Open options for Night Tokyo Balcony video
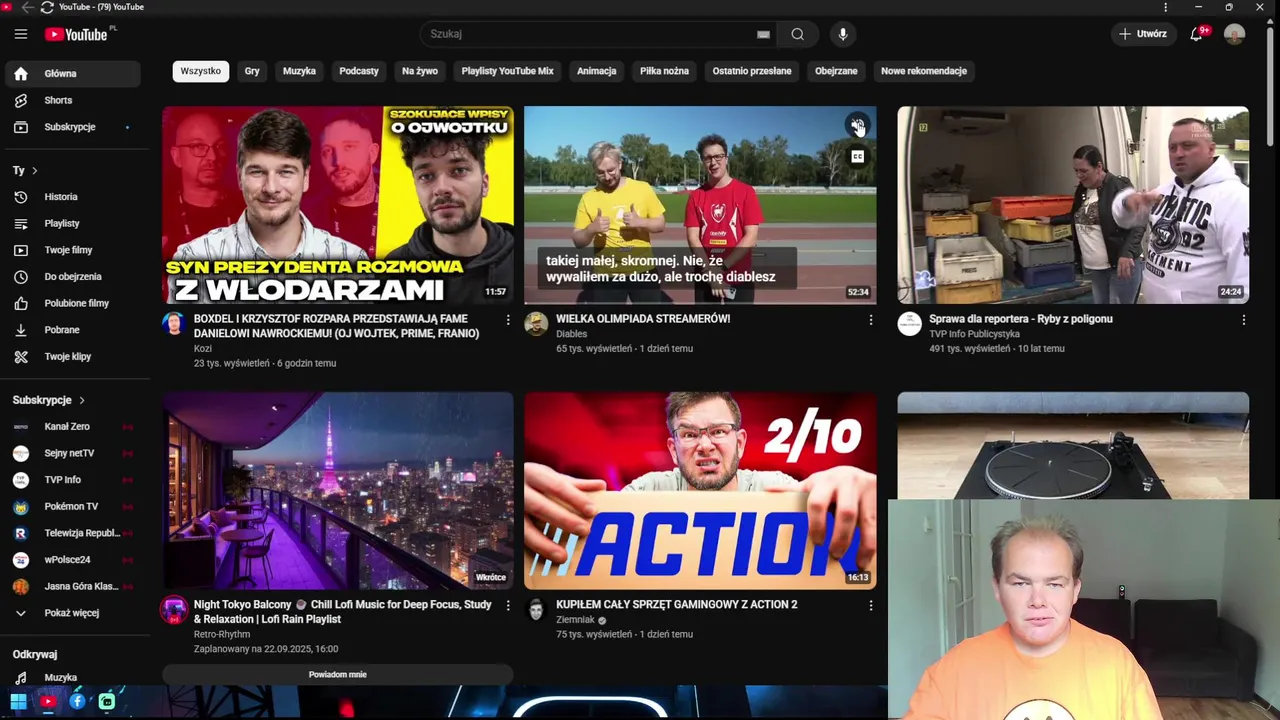The image size is (1280, 720). (x=507, y=606)
